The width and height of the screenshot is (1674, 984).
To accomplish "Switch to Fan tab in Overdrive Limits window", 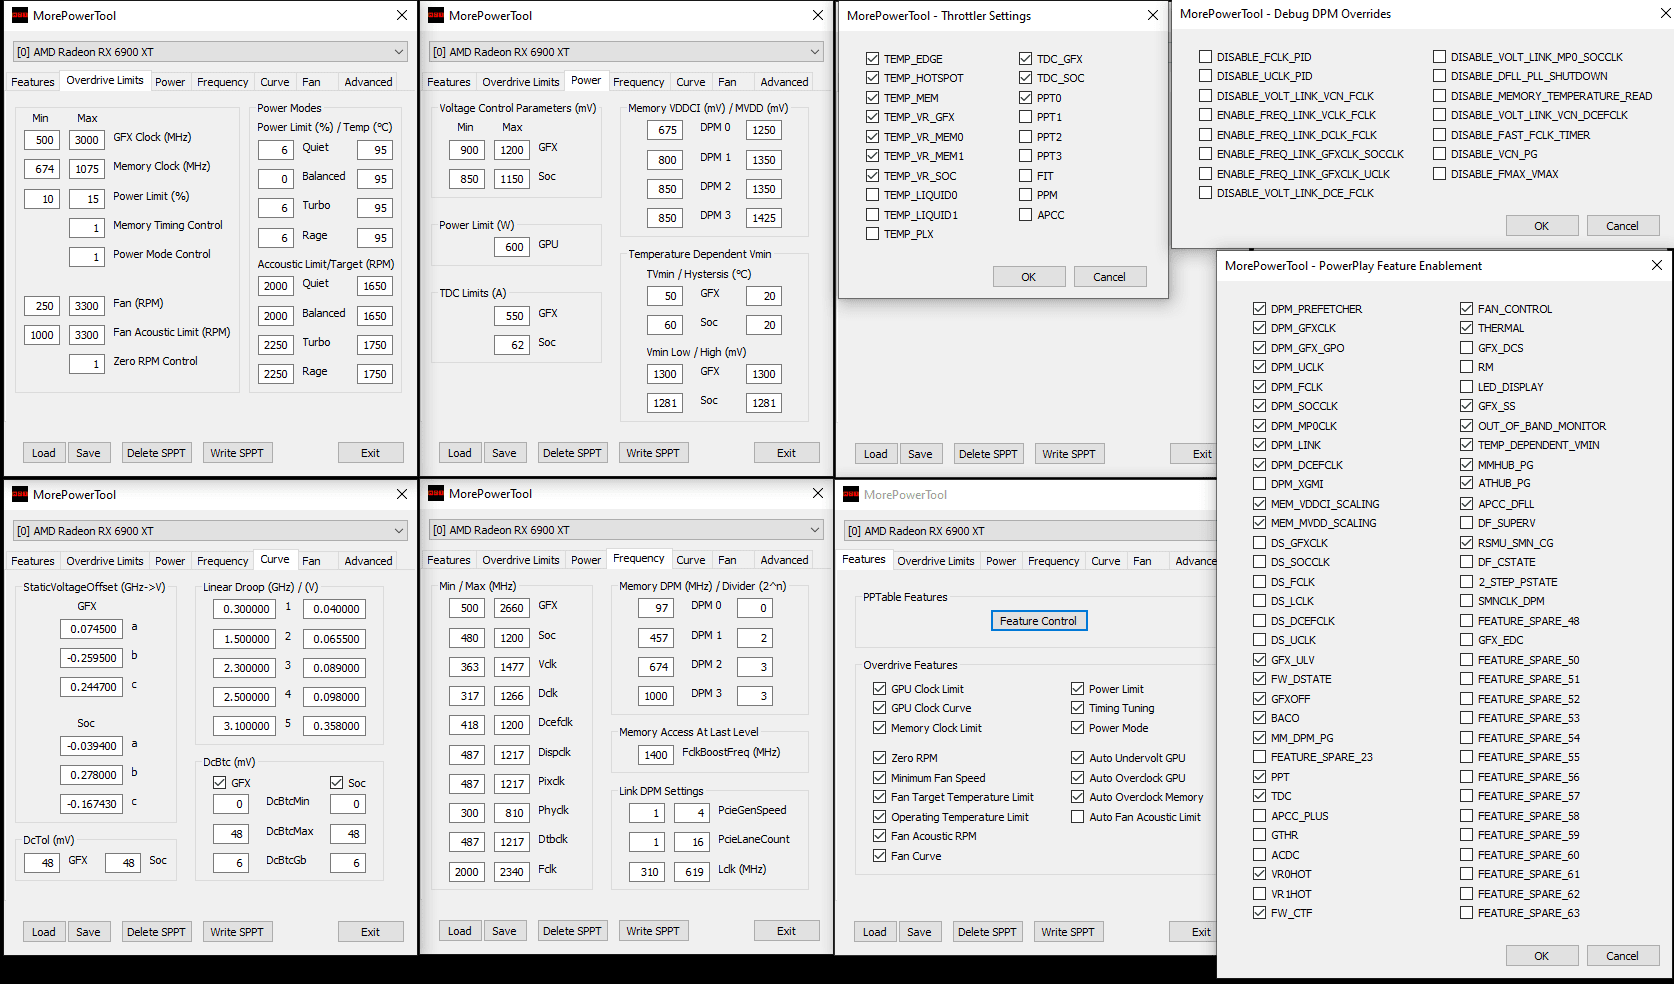I will (x=311, y=82).
